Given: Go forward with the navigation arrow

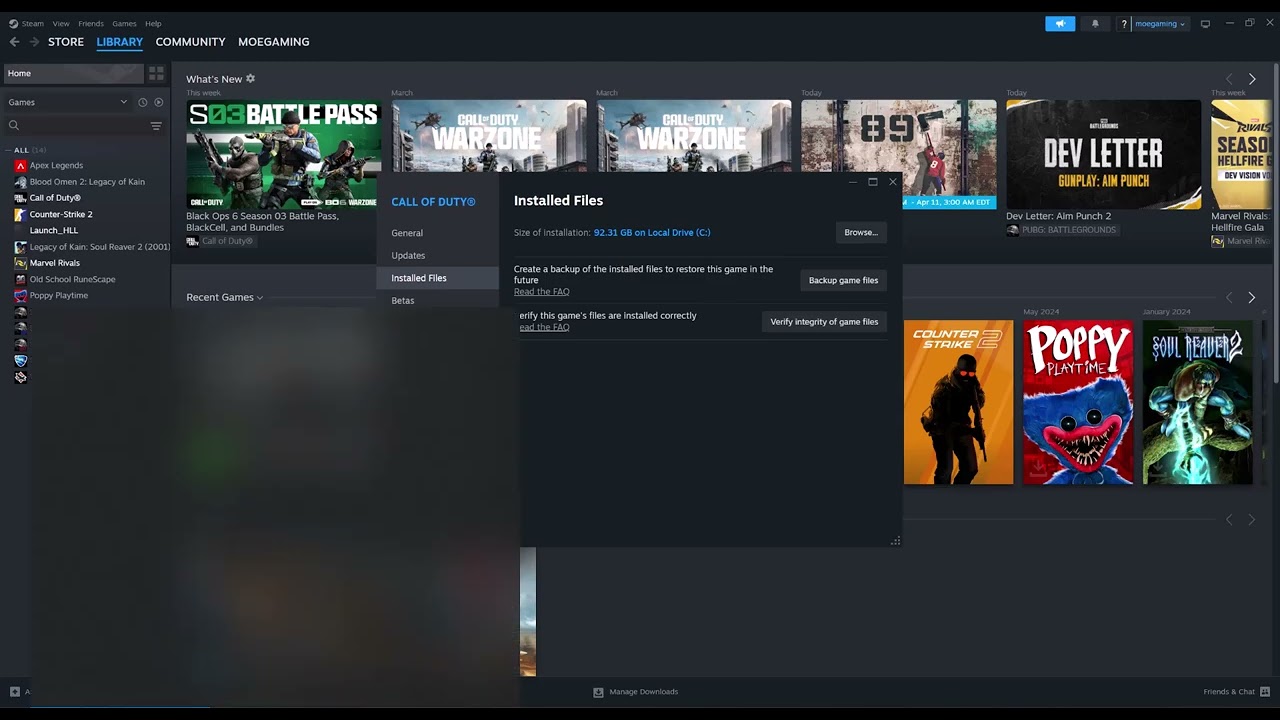Looking at the screenshot, I should pyautogui.click(x=34, y=42).
